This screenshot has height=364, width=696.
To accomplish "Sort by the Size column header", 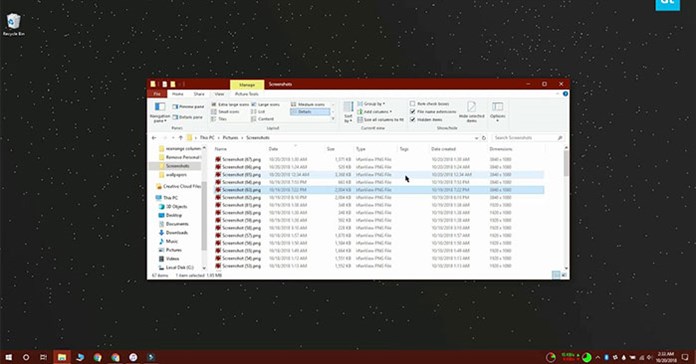I will tap(331, 149).
